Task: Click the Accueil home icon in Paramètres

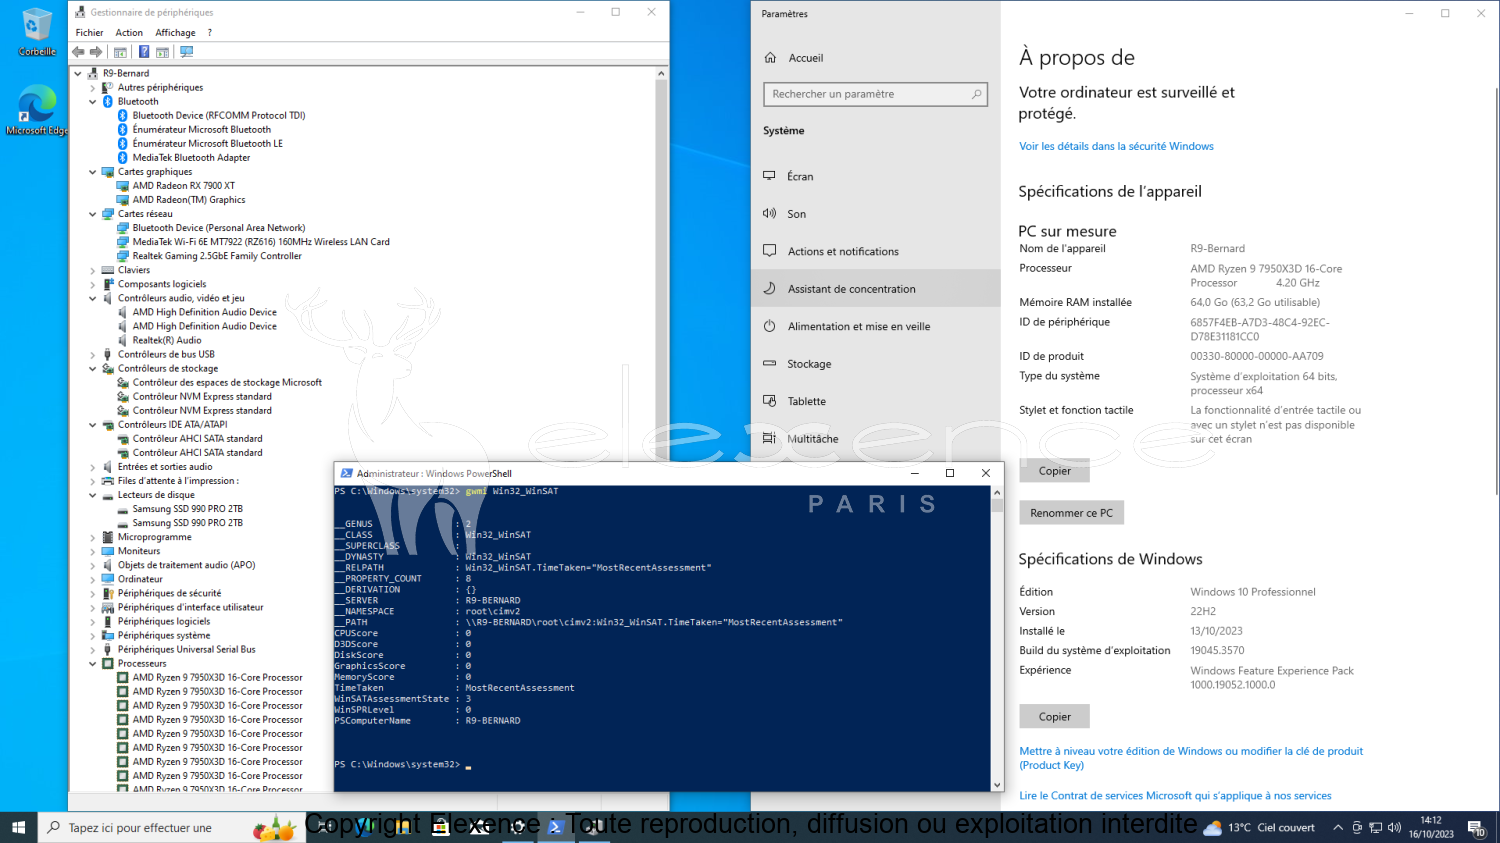Action: tap(770, 58)
